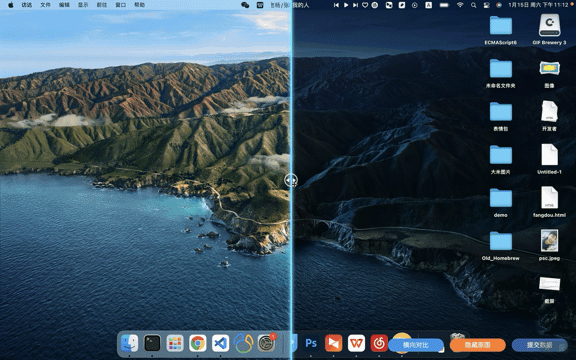The width and height of the screenshot is (576, 360).
Task: Click the 提交数据 button
Action: click(x=540, y=345)
